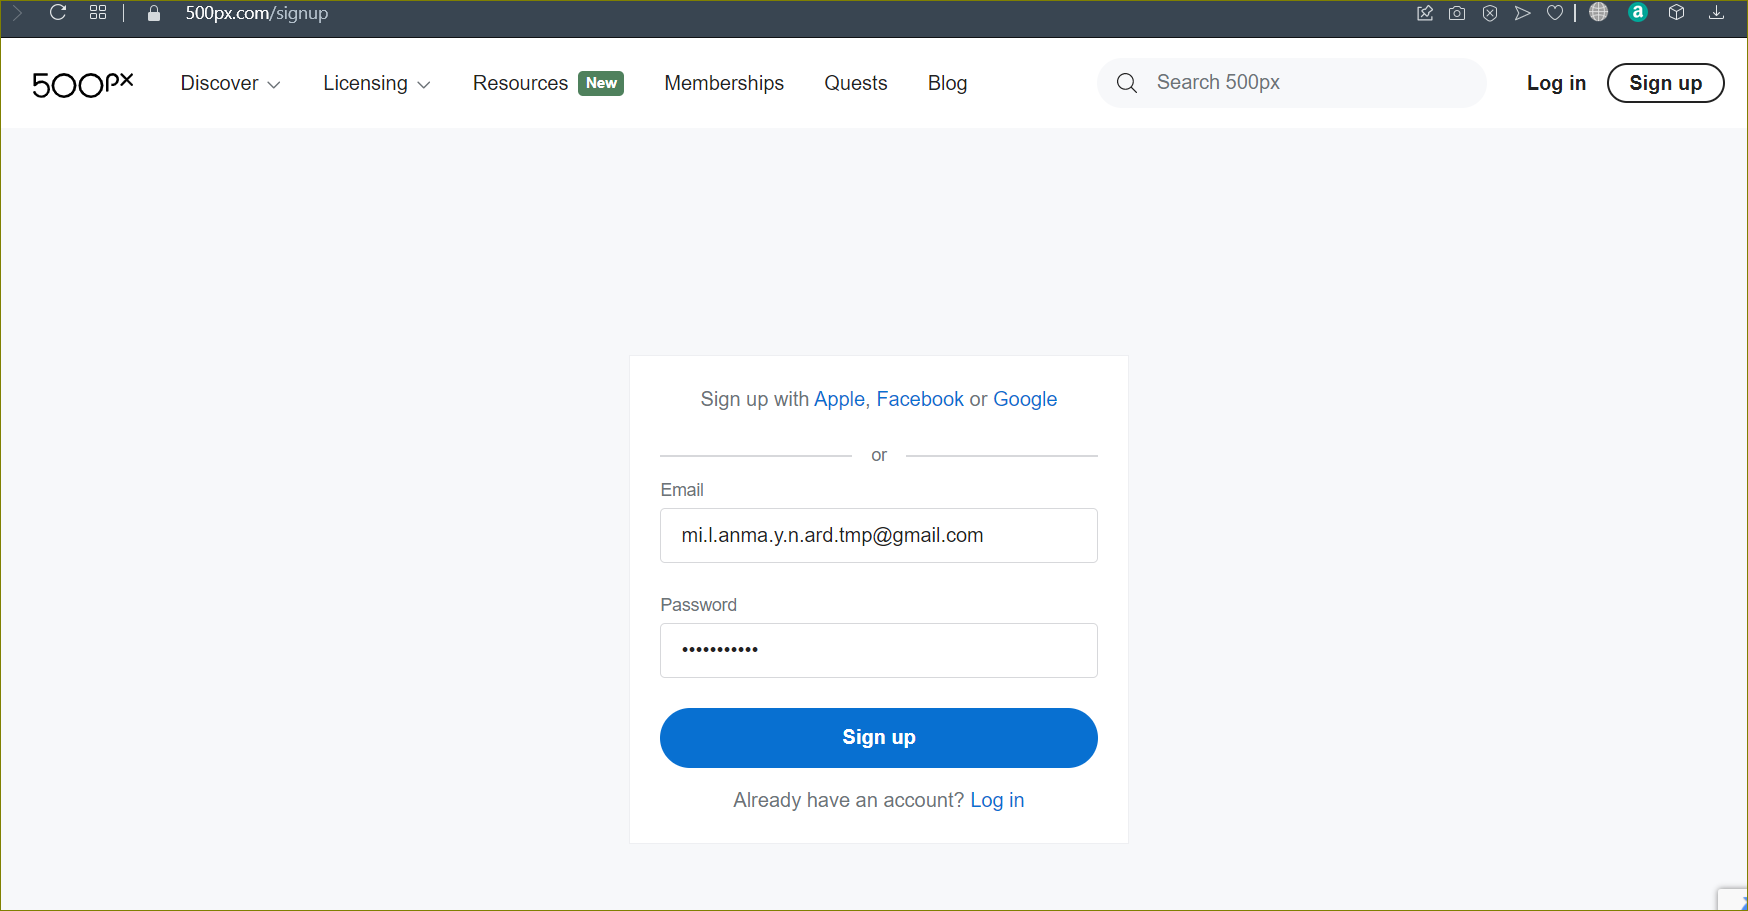1748x911 pixels.
Task: Click the Password input field
Action: [x=879, y=650]
